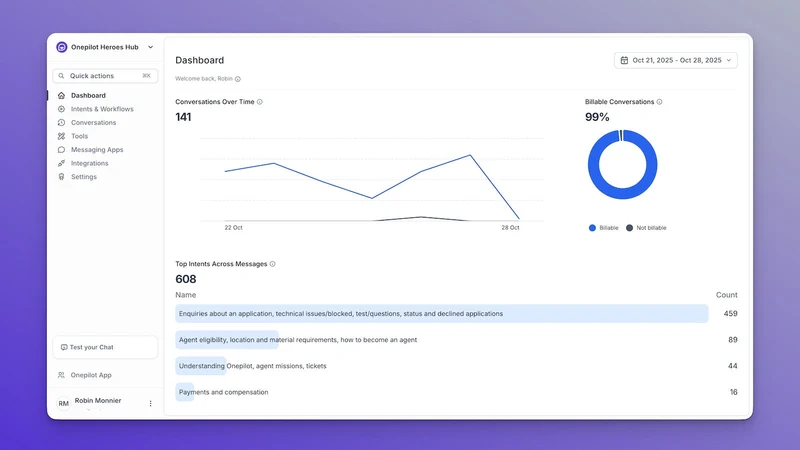Click the chevron on the date range selector

coord(729,60)
